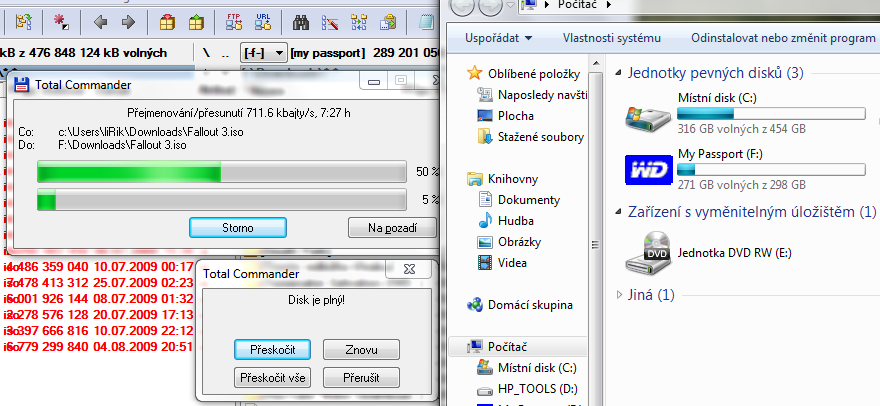Click the Přeskočit vše button
880x406 pixels.
point(272,377)
